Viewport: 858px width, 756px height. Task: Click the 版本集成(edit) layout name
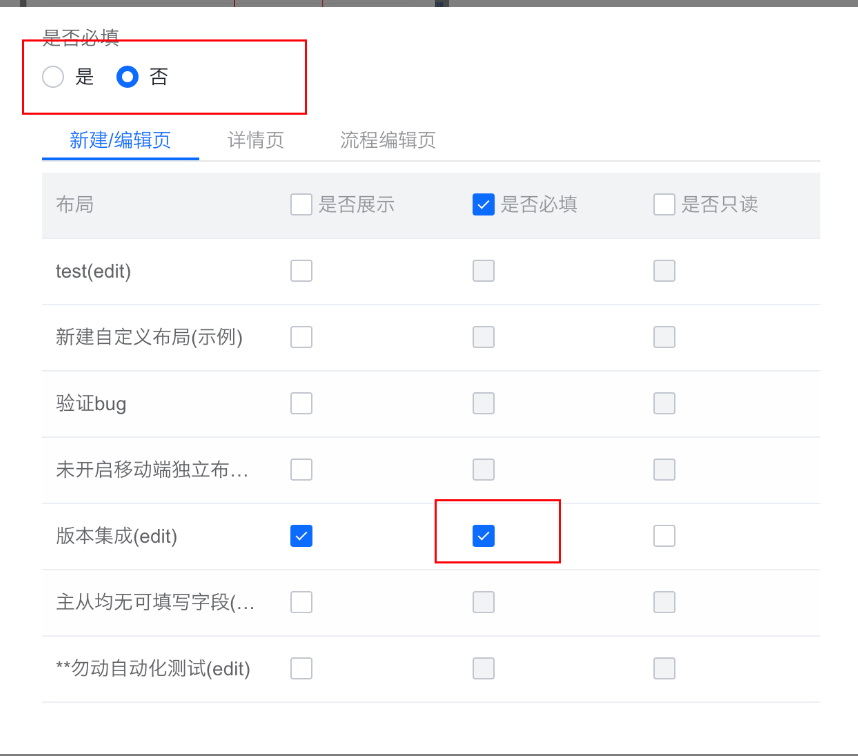point(117,536)
